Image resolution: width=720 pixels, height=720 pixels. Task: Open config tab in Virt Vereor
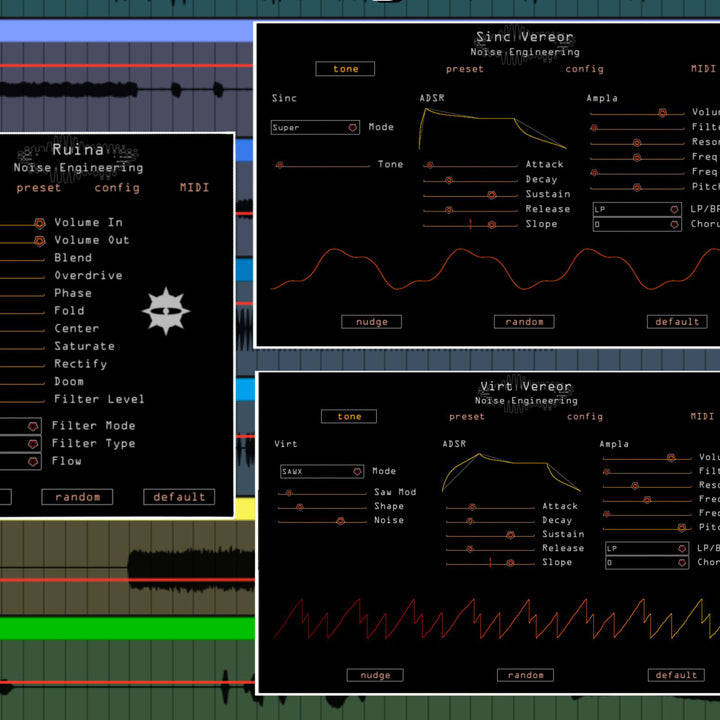(x=585, y=416)
